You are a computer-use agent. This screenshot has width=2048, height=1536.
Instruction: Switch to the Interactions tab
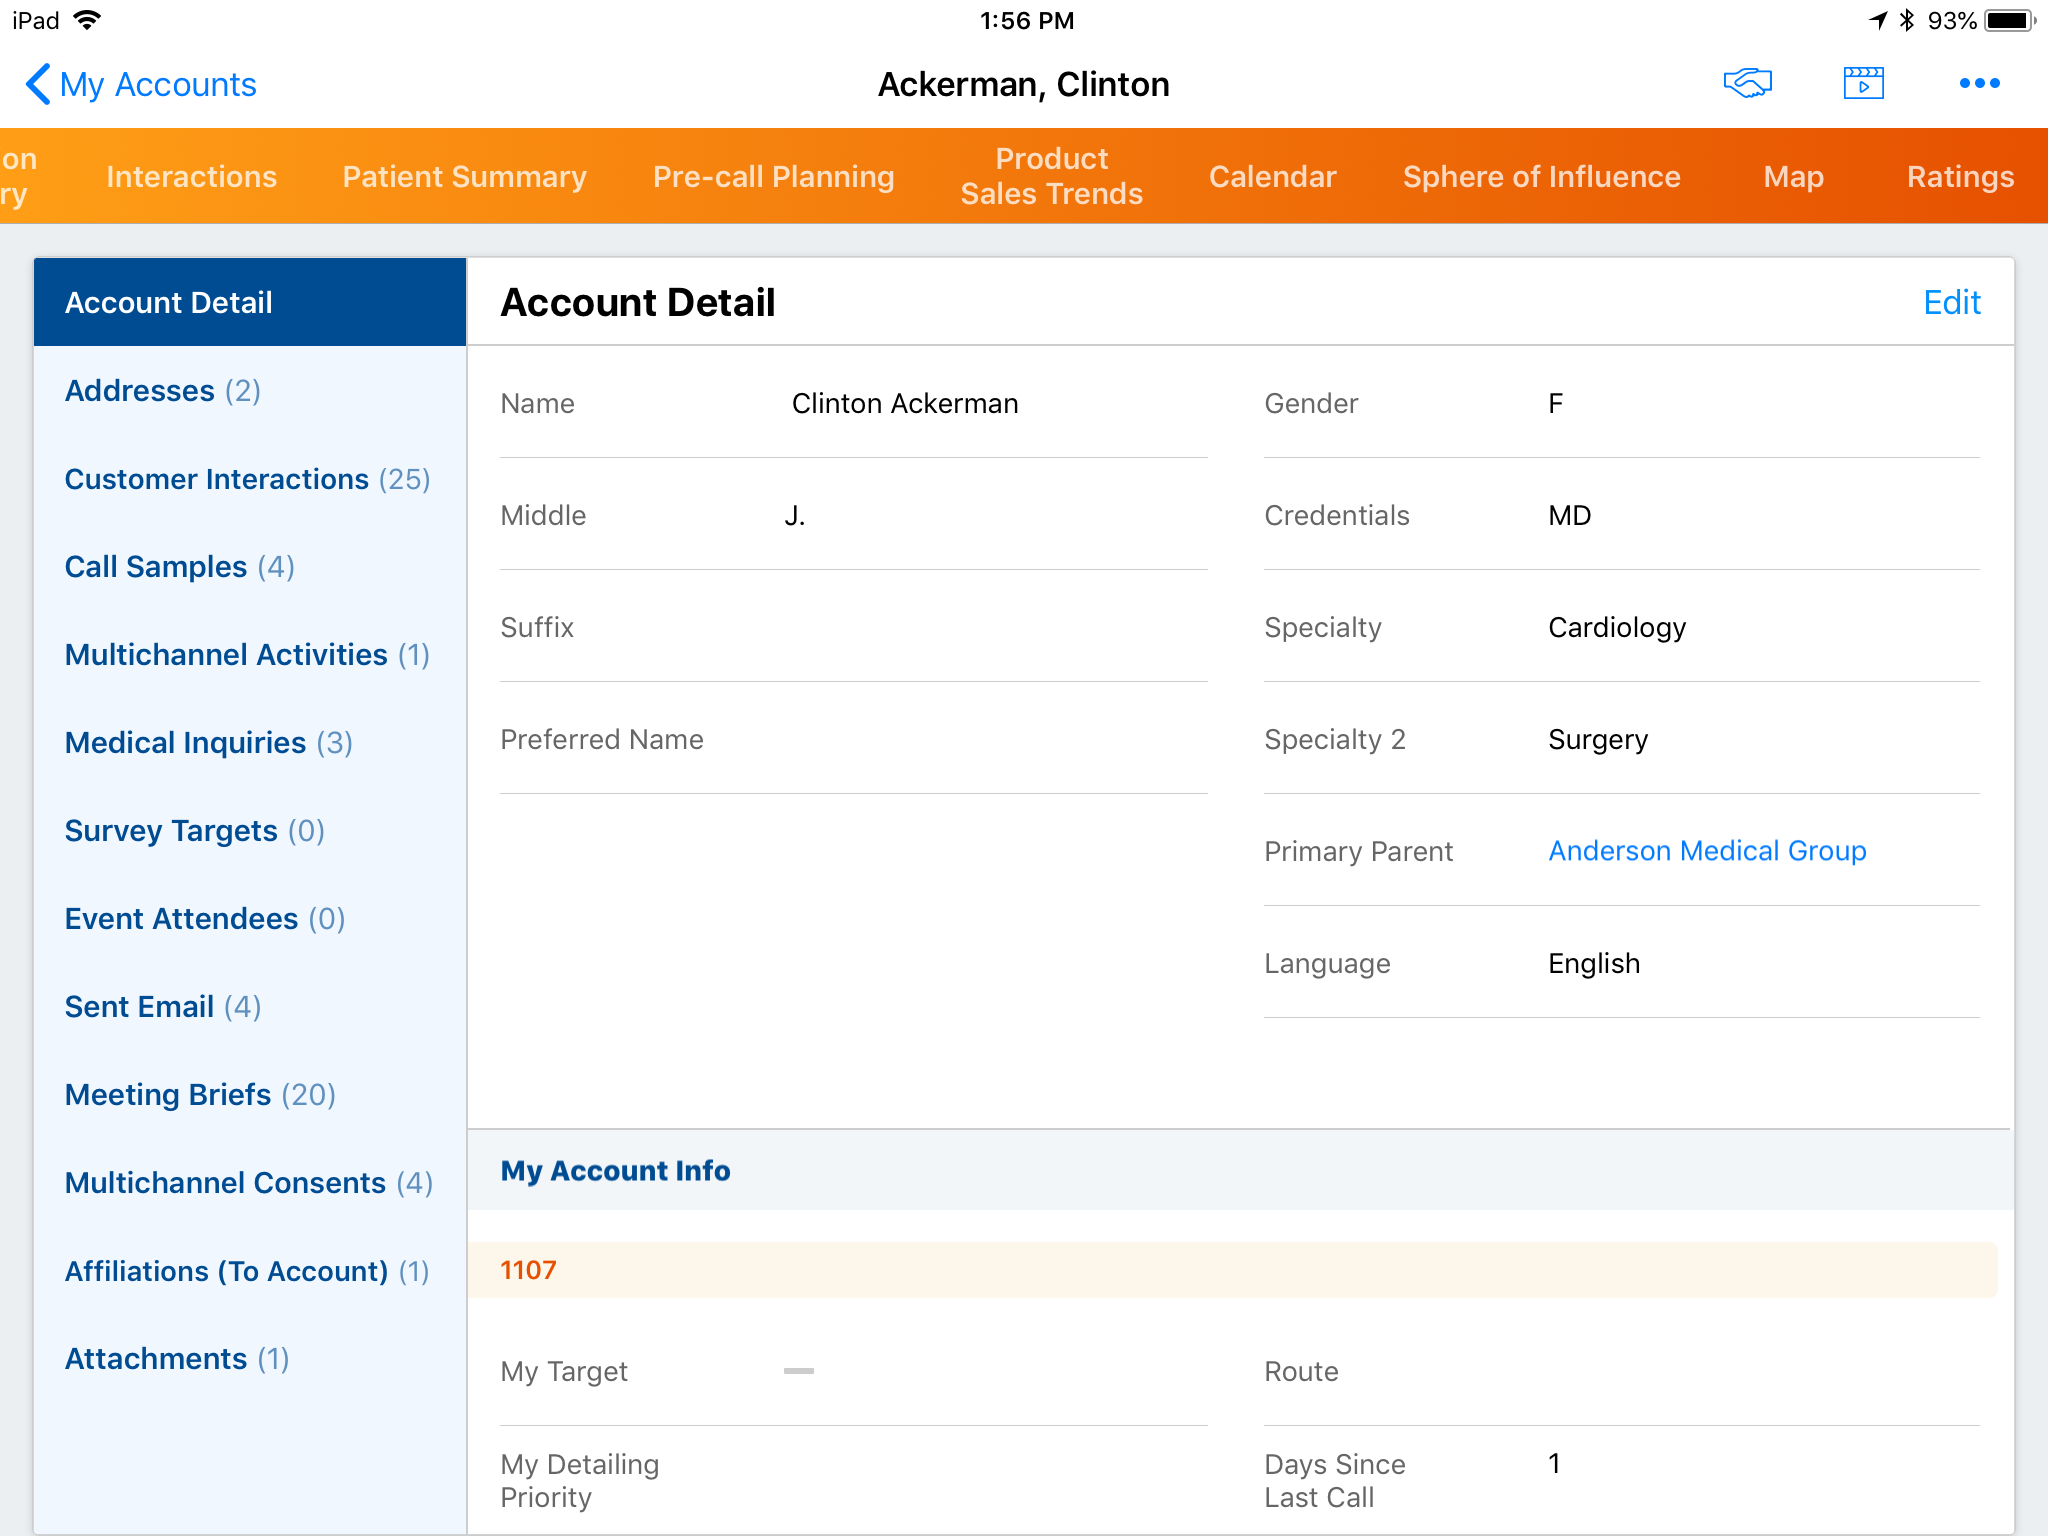pos(191,177)
